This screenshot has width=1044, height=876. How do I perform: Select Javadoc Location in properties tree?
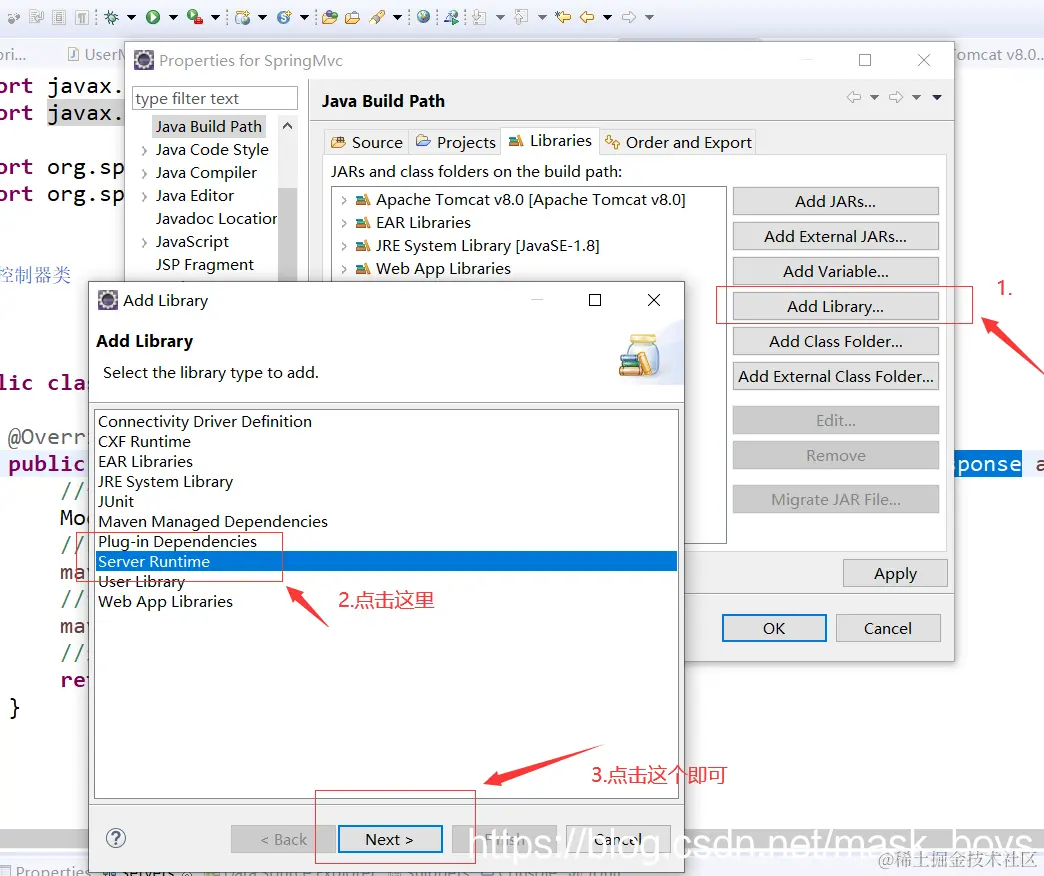click(x=216, y=219)
